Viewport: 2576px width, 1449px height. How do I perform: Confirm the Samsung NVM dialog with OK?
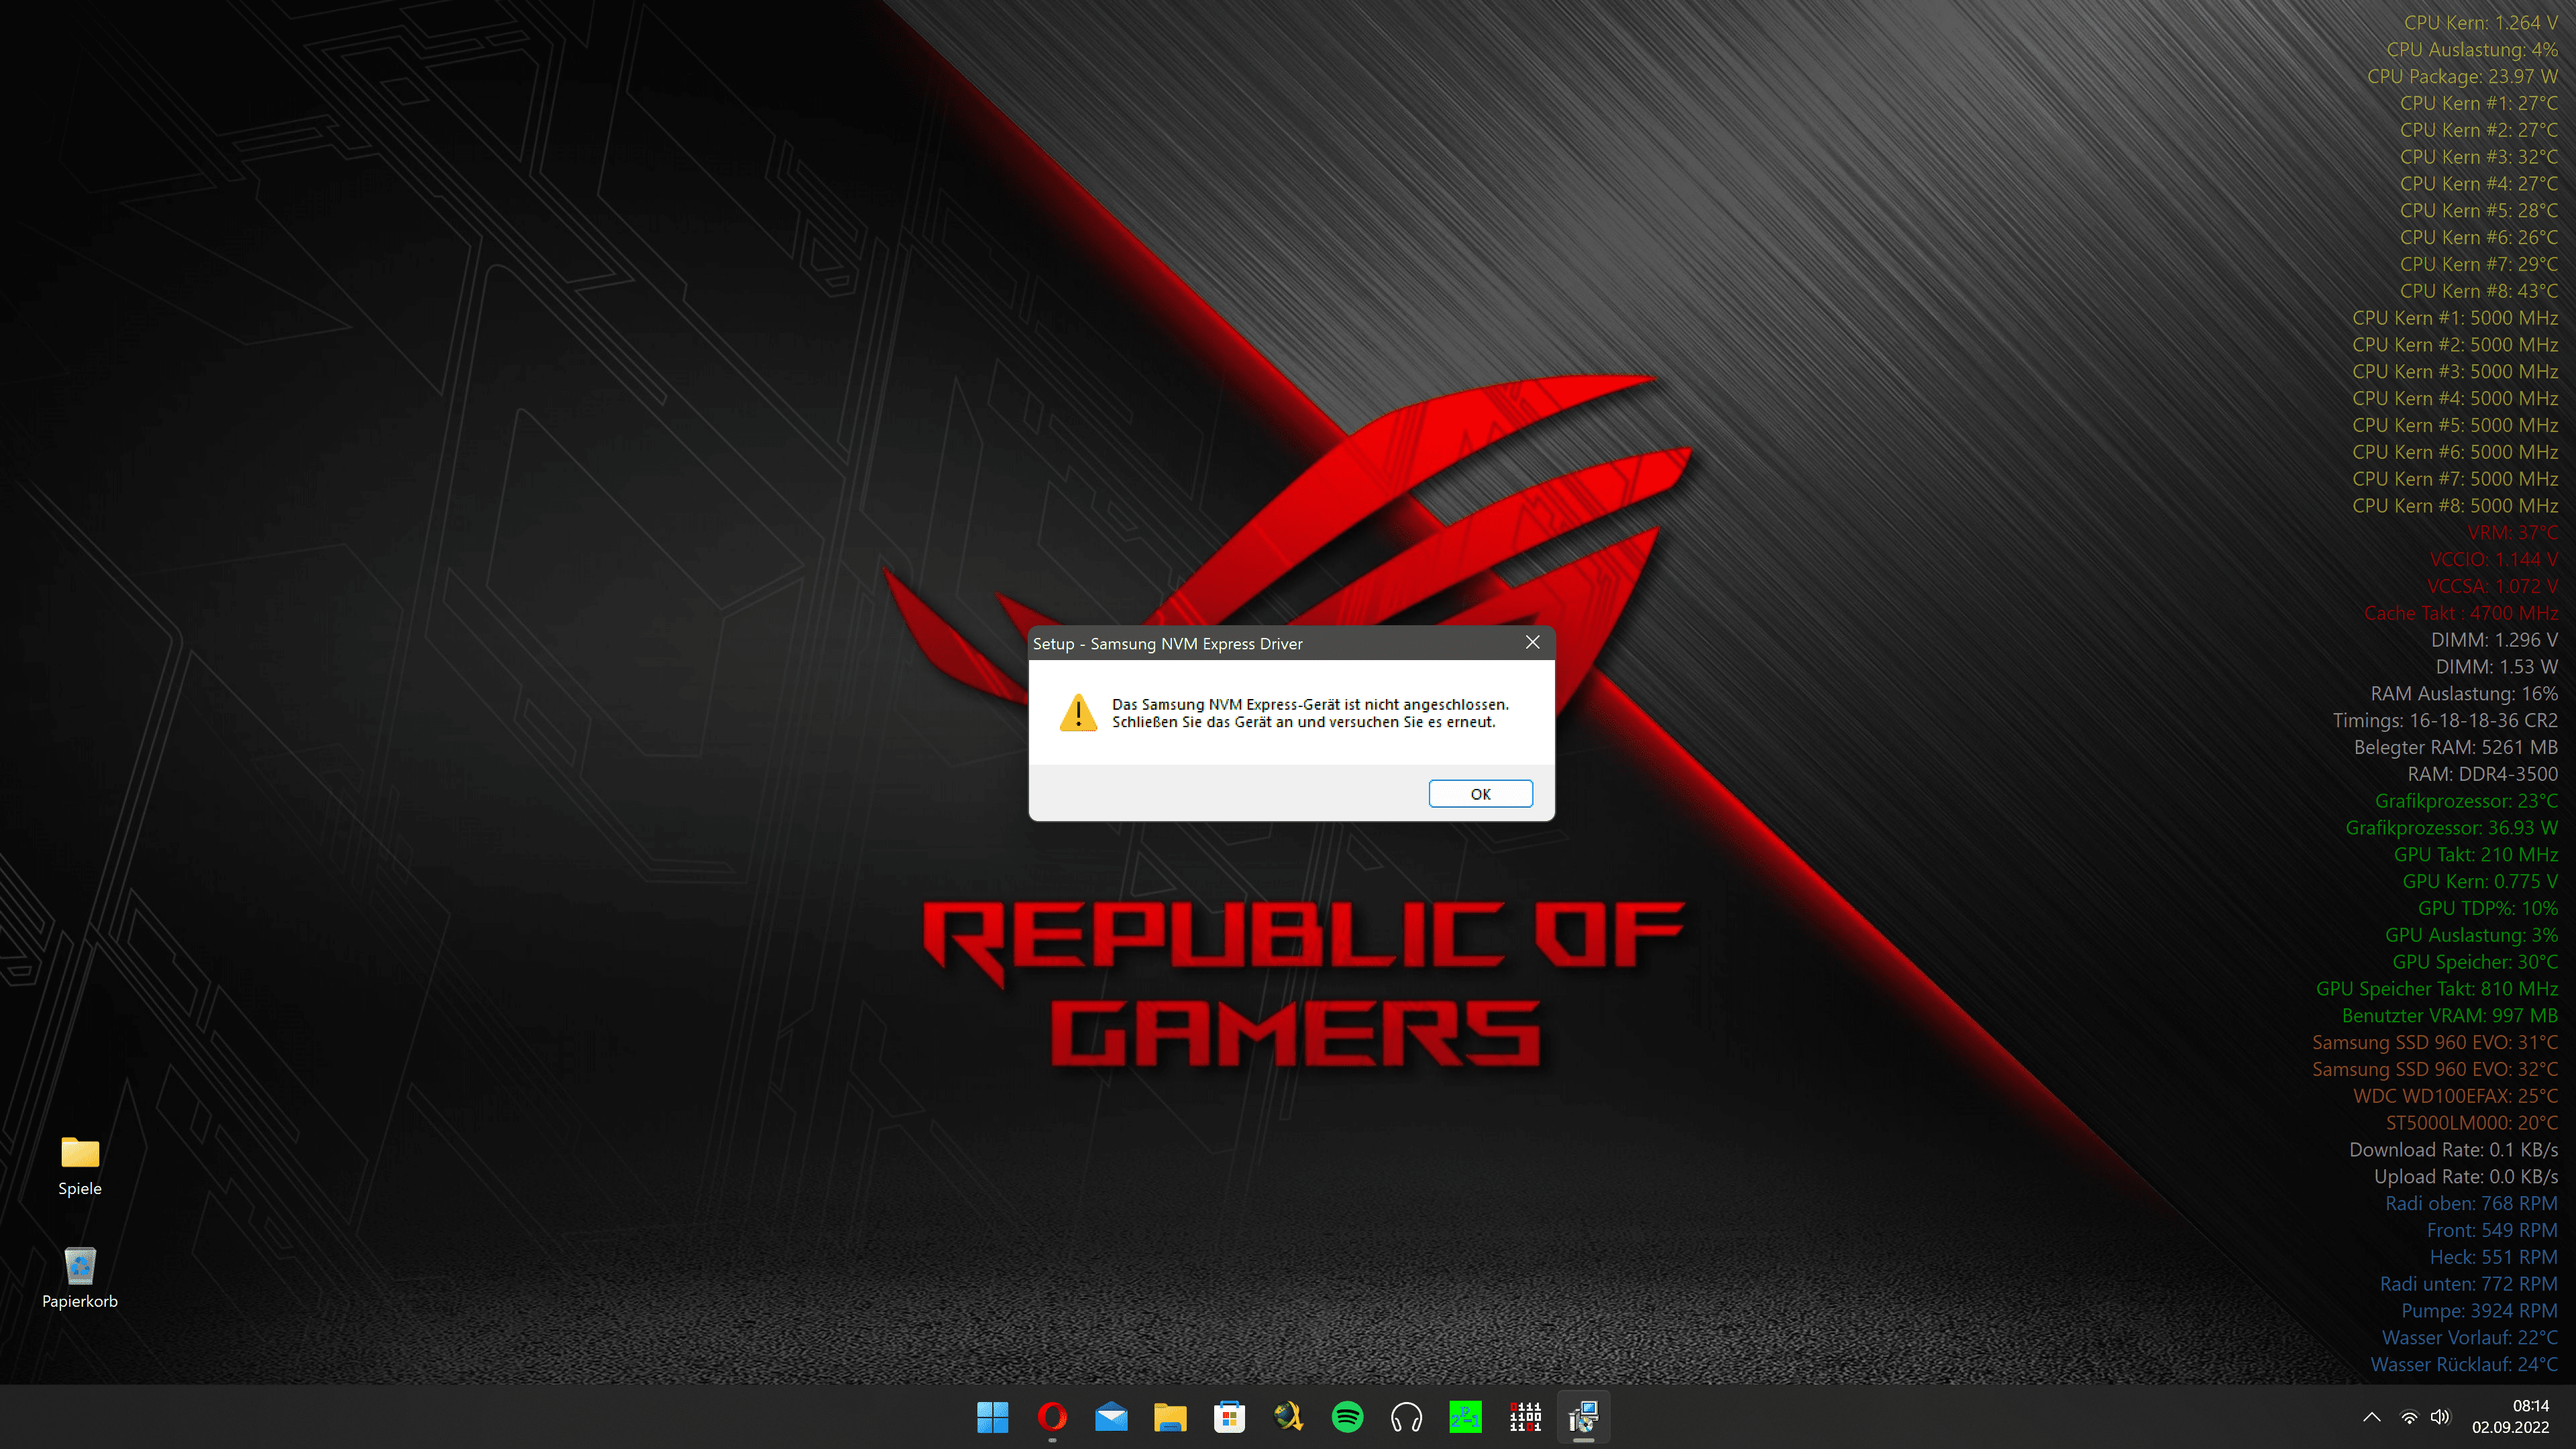[x=1480, y=793]
